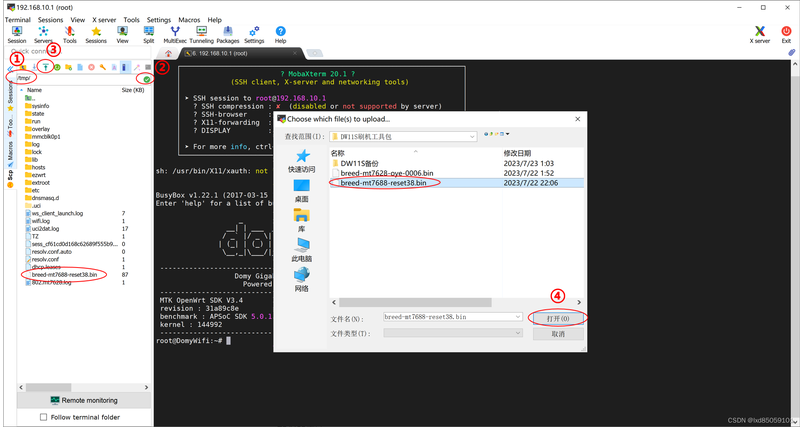Open the Macros menu
This screenshot has height=427, width=800.
[x=189, y=20]
